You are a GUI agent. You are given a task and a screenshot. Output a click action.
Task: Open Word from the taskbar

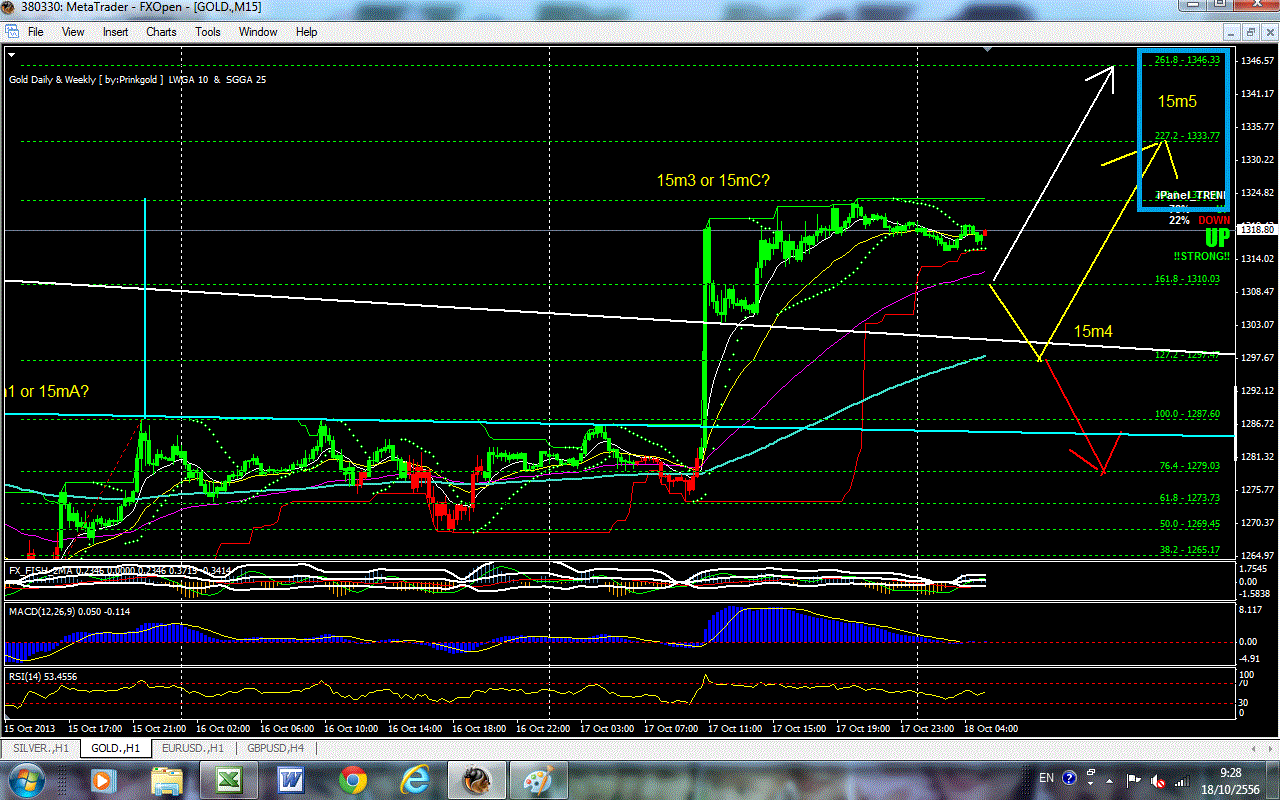click(x=291, y=779)
